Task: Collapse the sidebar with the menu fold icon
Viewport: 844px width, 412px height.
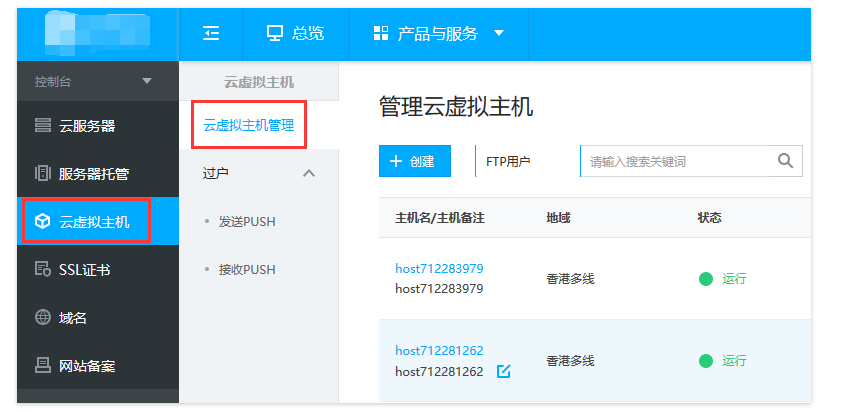Action: tap(211, 34)
